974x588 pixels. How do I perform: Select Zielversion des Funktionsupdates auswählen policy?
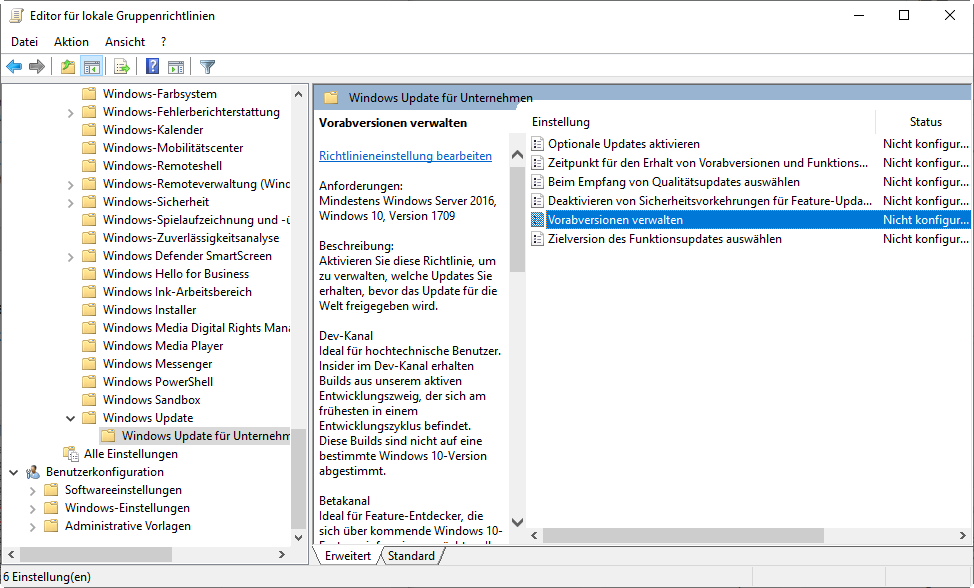pyautogui.click(x=664, y=239)
